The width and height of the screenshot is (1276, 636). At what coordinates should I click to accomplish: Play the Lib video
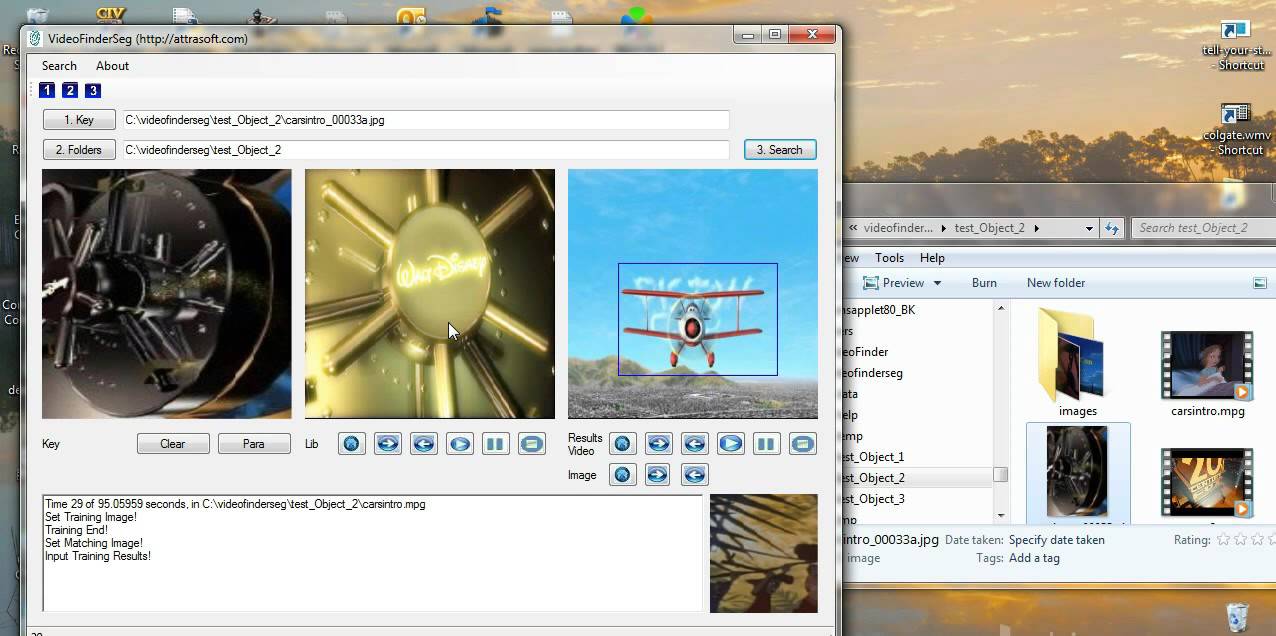[x=460, y=444]
